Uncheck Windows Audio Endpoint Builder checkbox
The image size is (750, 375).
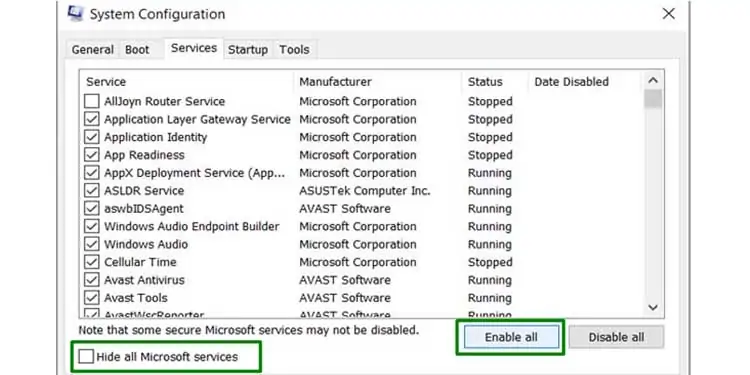click(x=91, y=226)
